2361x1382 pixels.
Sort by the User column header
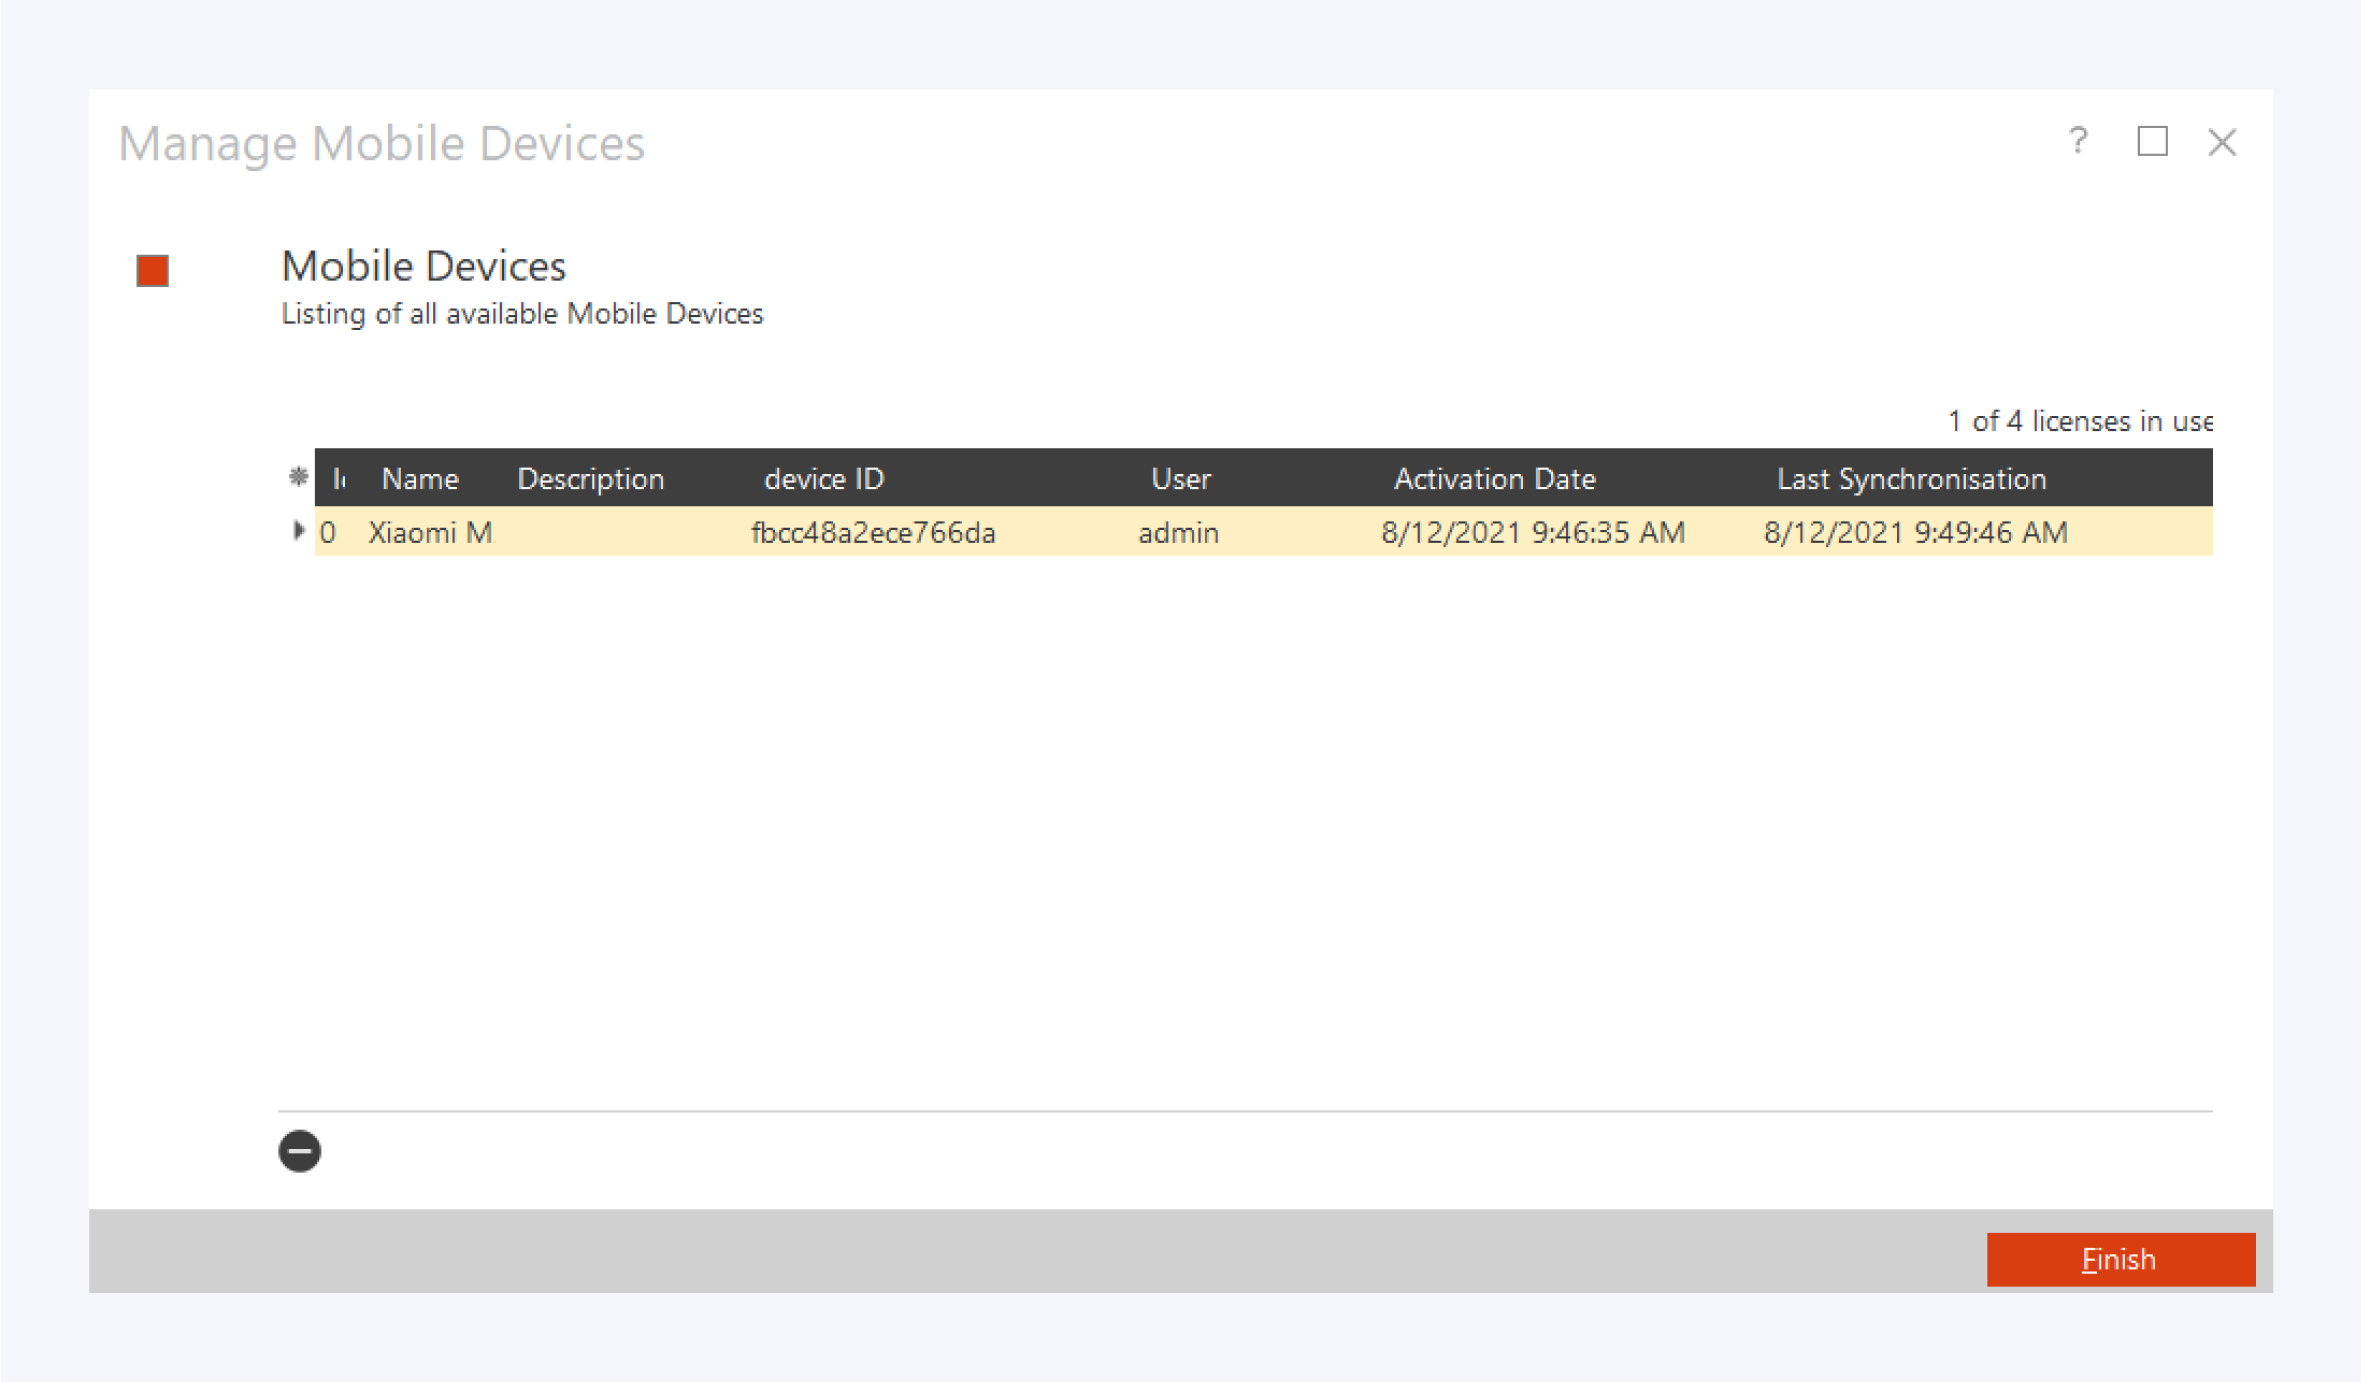(x=1180, y=479)
